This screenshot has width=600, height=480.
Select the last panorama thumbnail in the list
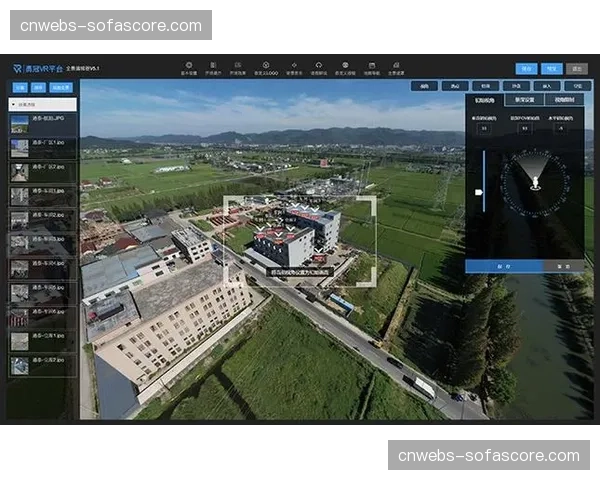20,365
